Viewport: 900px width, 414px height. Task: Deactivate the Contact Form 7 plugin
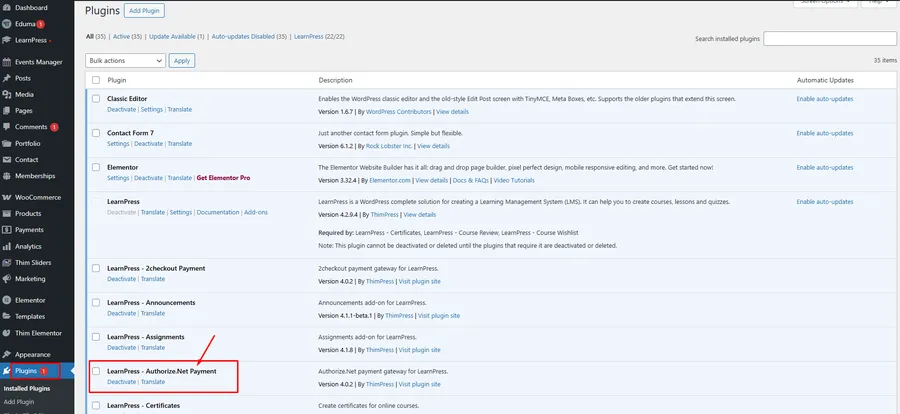click(x=149, y=144)
